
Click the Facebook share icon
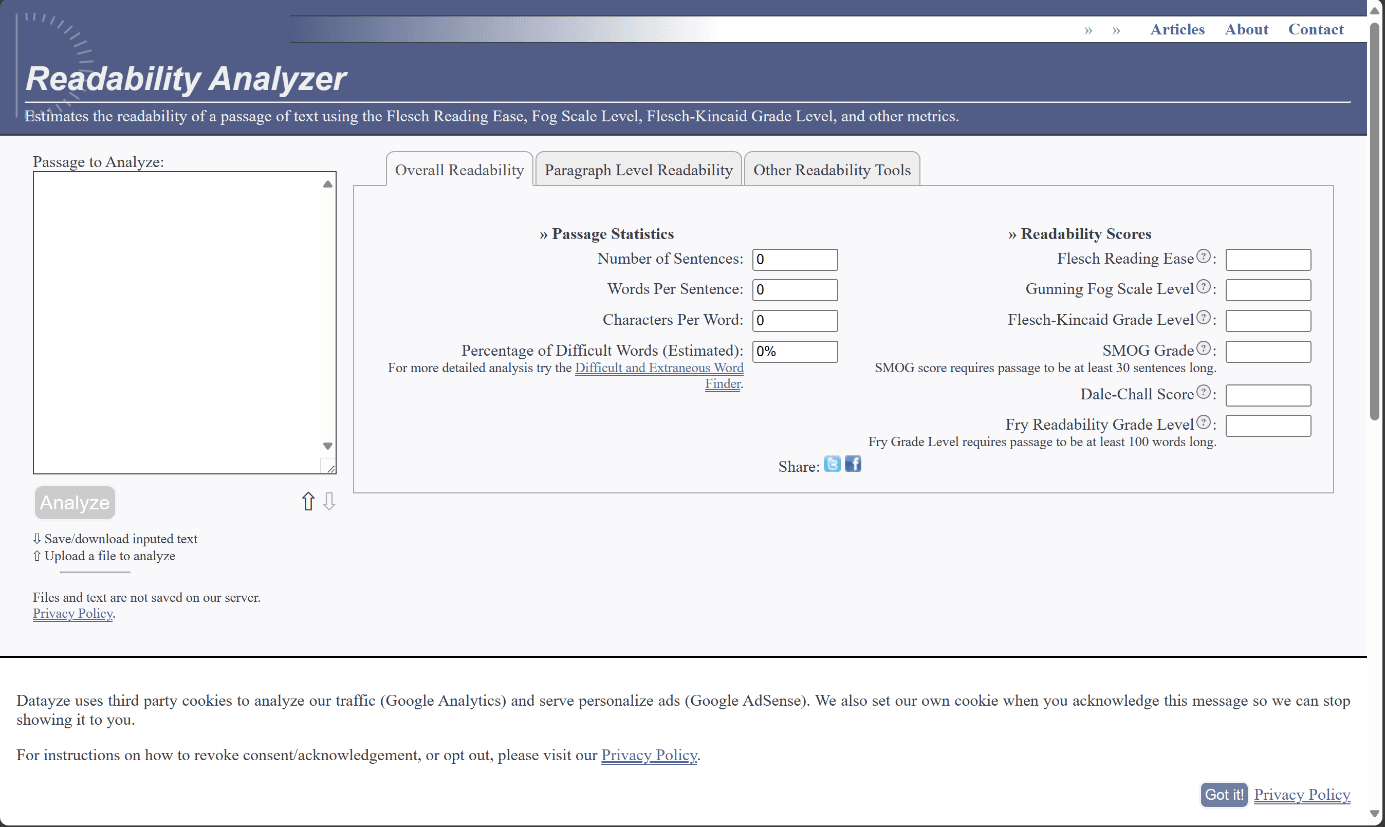(x=853, y=465)
